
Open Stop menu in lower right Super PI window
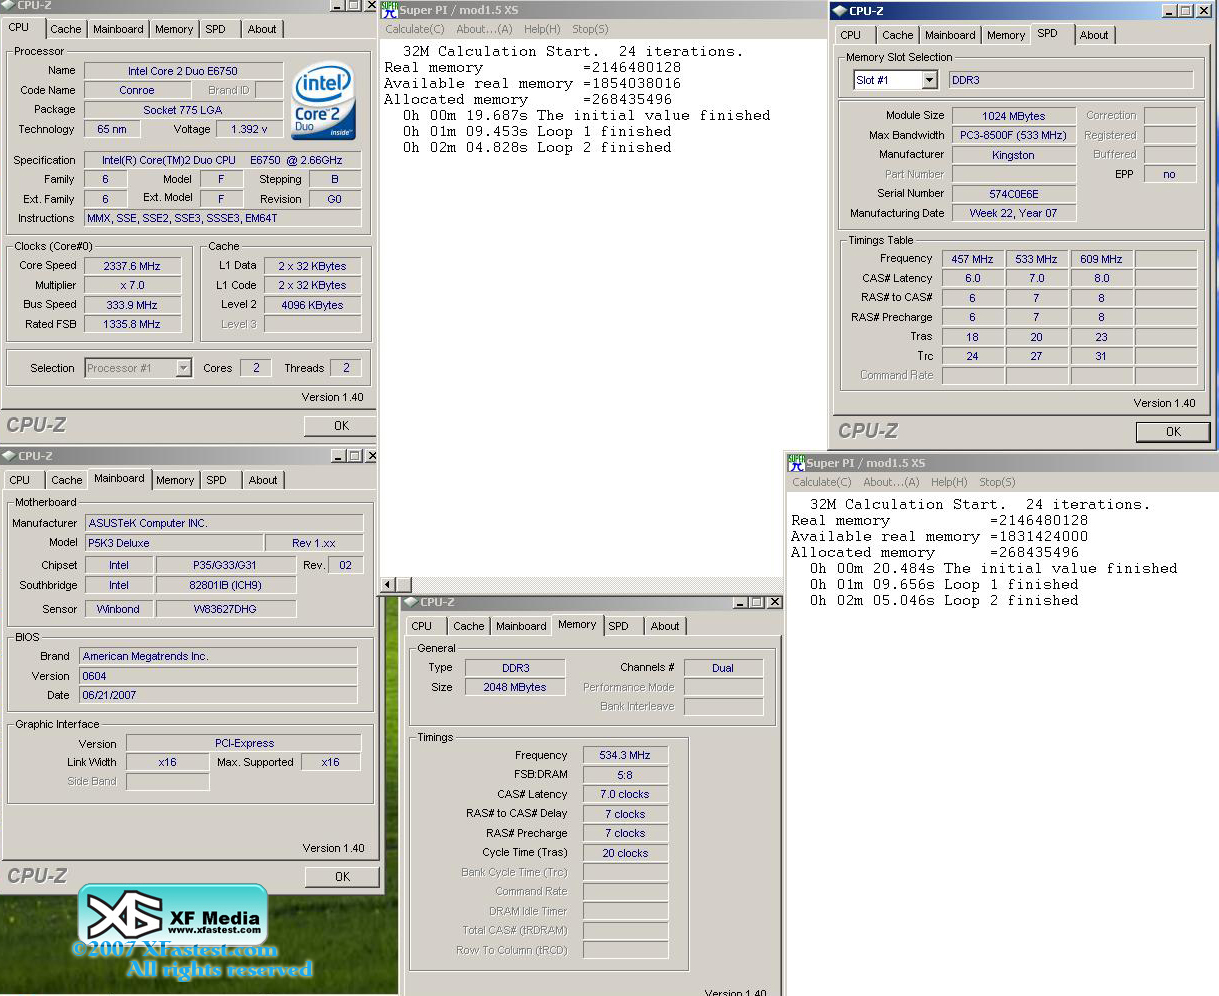(996, 482)
